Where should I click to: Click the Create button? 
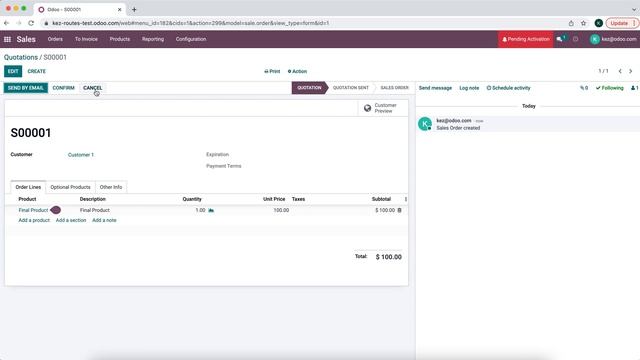37,71
